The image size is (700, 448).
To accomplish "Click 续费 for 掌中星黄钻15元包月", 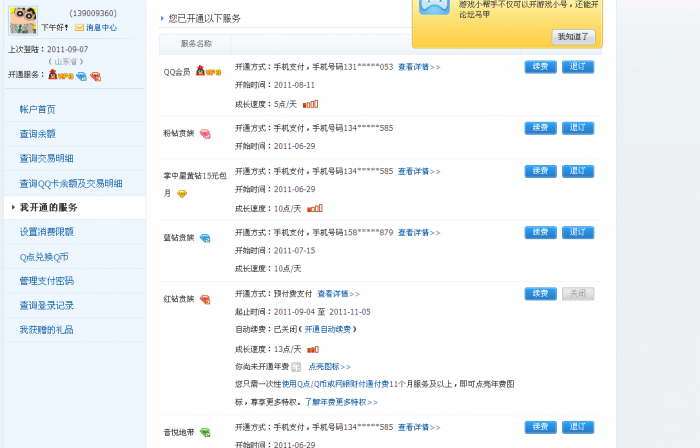I will [x=540, y=171].
